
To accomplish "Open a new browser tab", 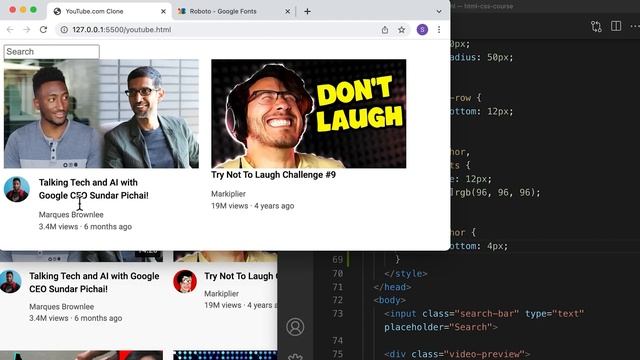I will pyautogui.click(x=307, y=11).
